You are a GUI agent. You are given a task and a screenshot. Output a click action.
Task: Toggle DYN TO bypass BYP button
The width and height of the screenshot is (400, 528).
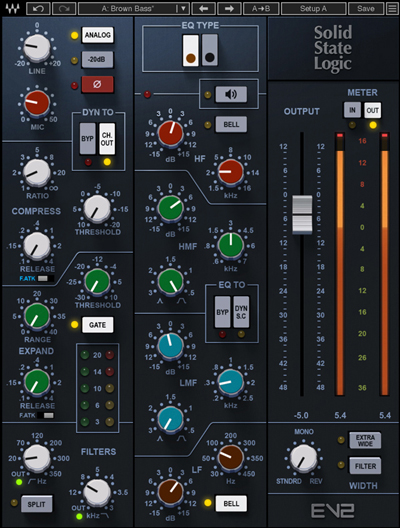point(88,139)
